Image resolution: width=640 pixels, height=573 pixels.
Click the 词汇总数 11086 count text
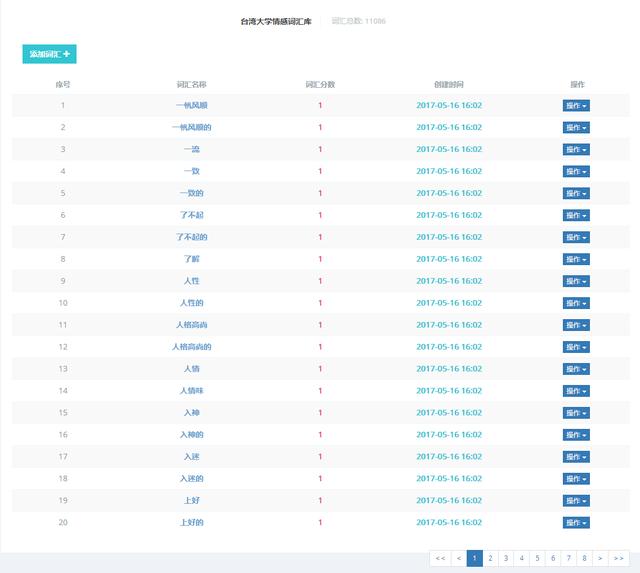(358, 21)
